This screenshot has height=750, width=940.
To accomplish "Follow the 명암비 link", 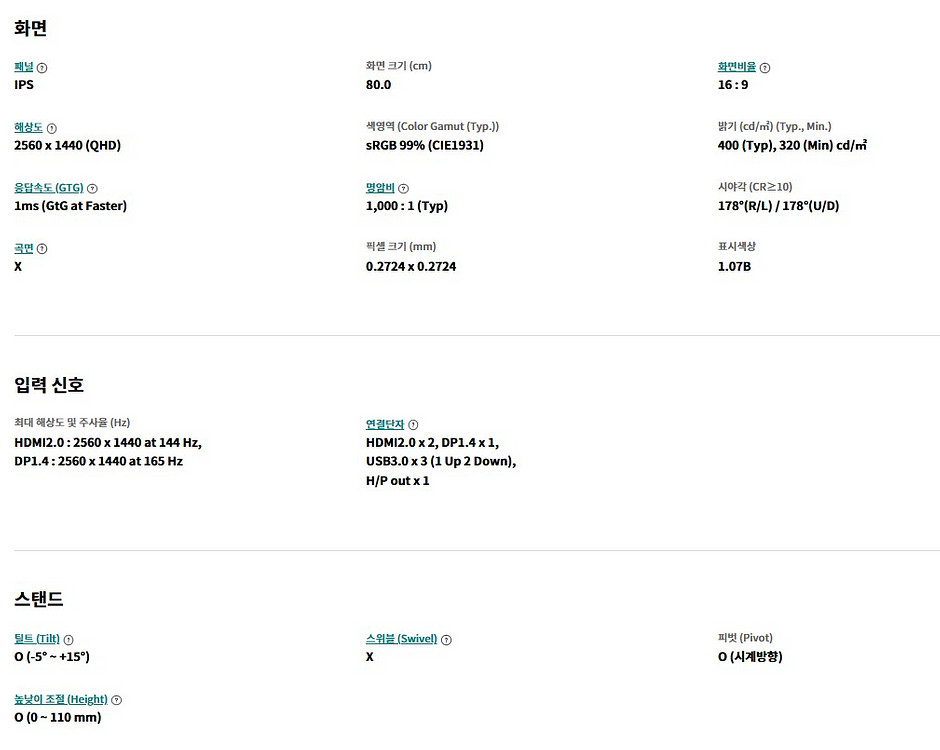I will click(x=380, y=188).
